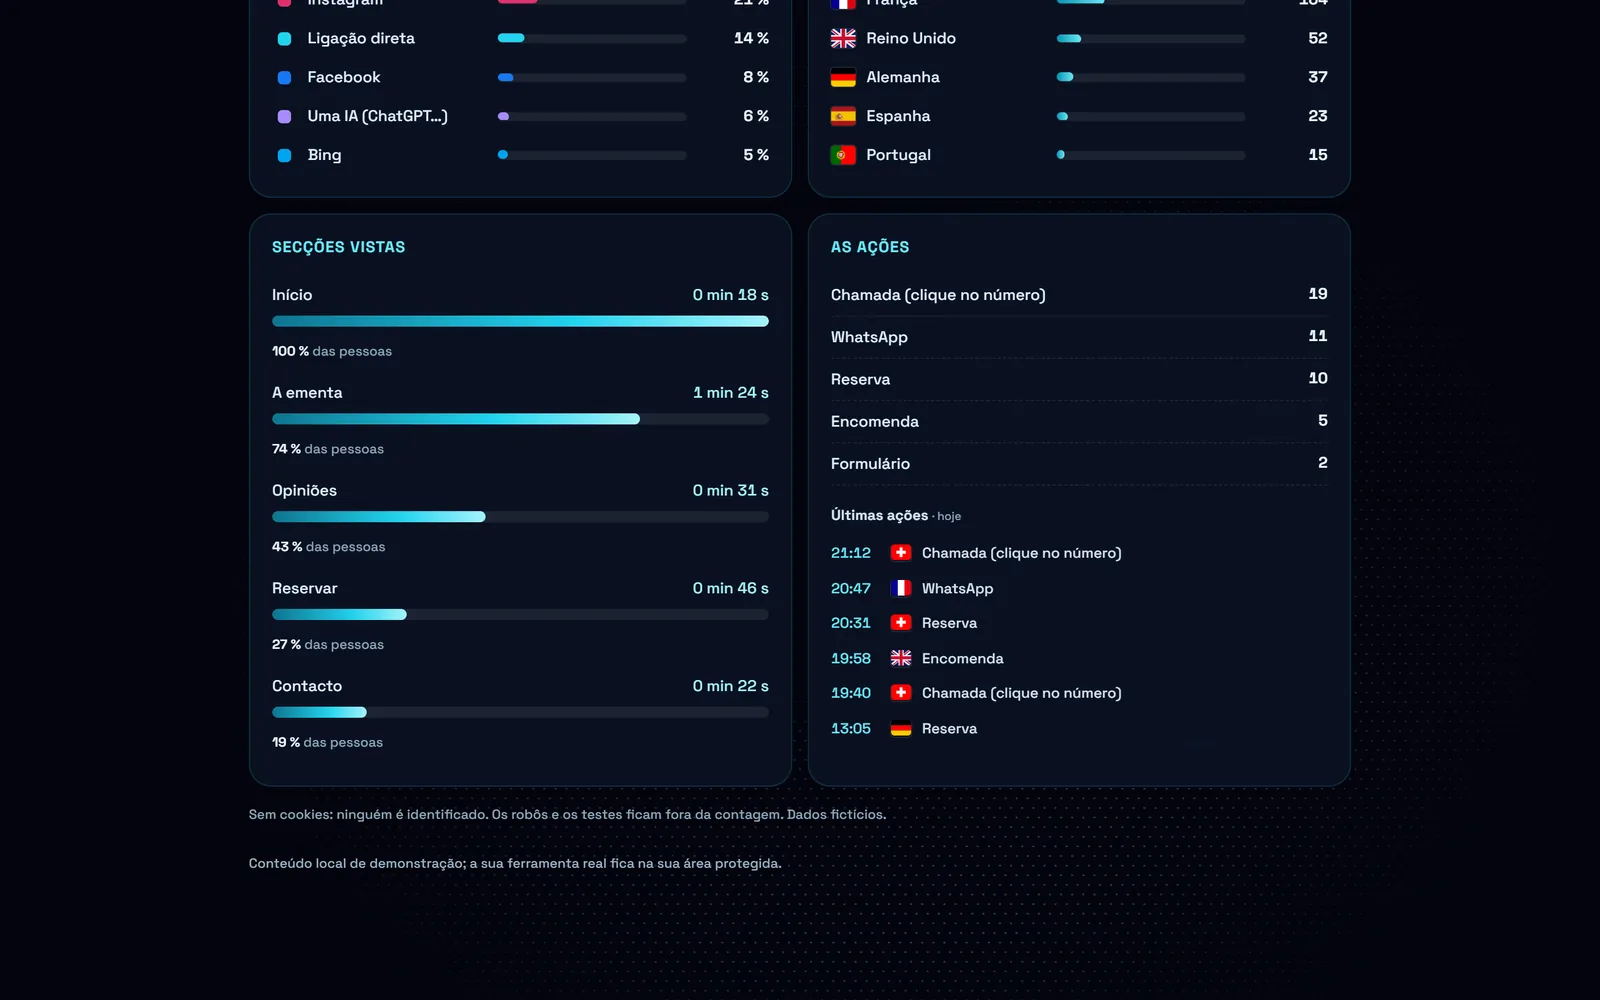The width and height of the screenshot is (1600, 1000).
Task: Click the Facebook blue color dot
Action: [x=284, y=77]
